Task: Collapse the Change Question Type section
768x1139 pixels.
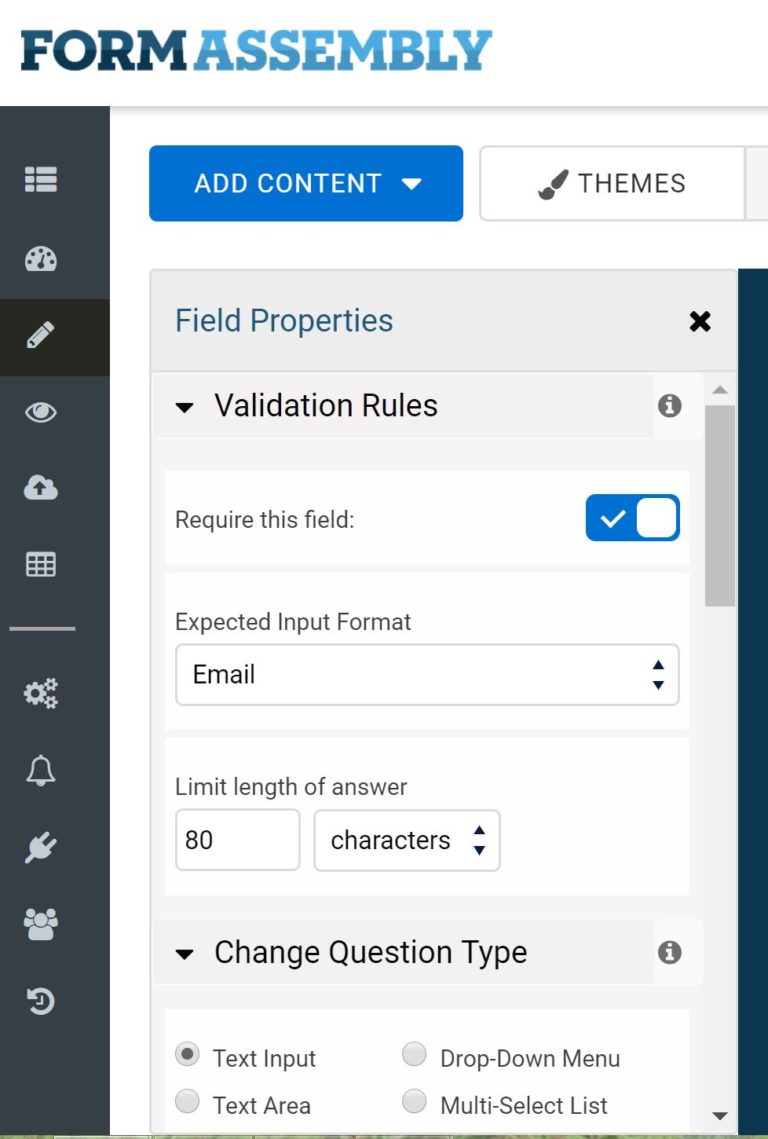Action: pyautogui.click(x=186, y=953)
